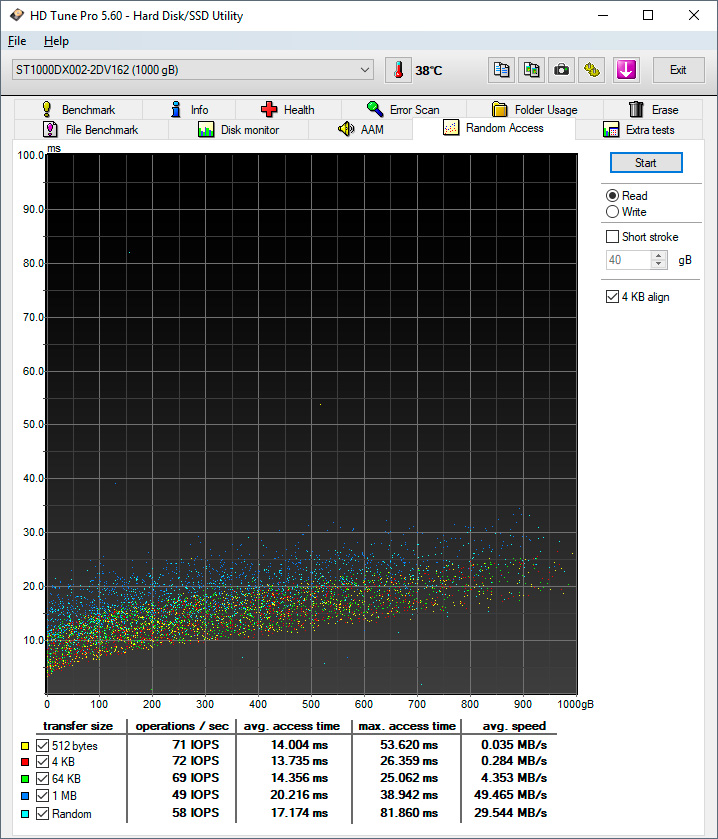Click the short stroke gB input field
The height and width of the screenshot is (839, 718).
(x=627, y=260)
